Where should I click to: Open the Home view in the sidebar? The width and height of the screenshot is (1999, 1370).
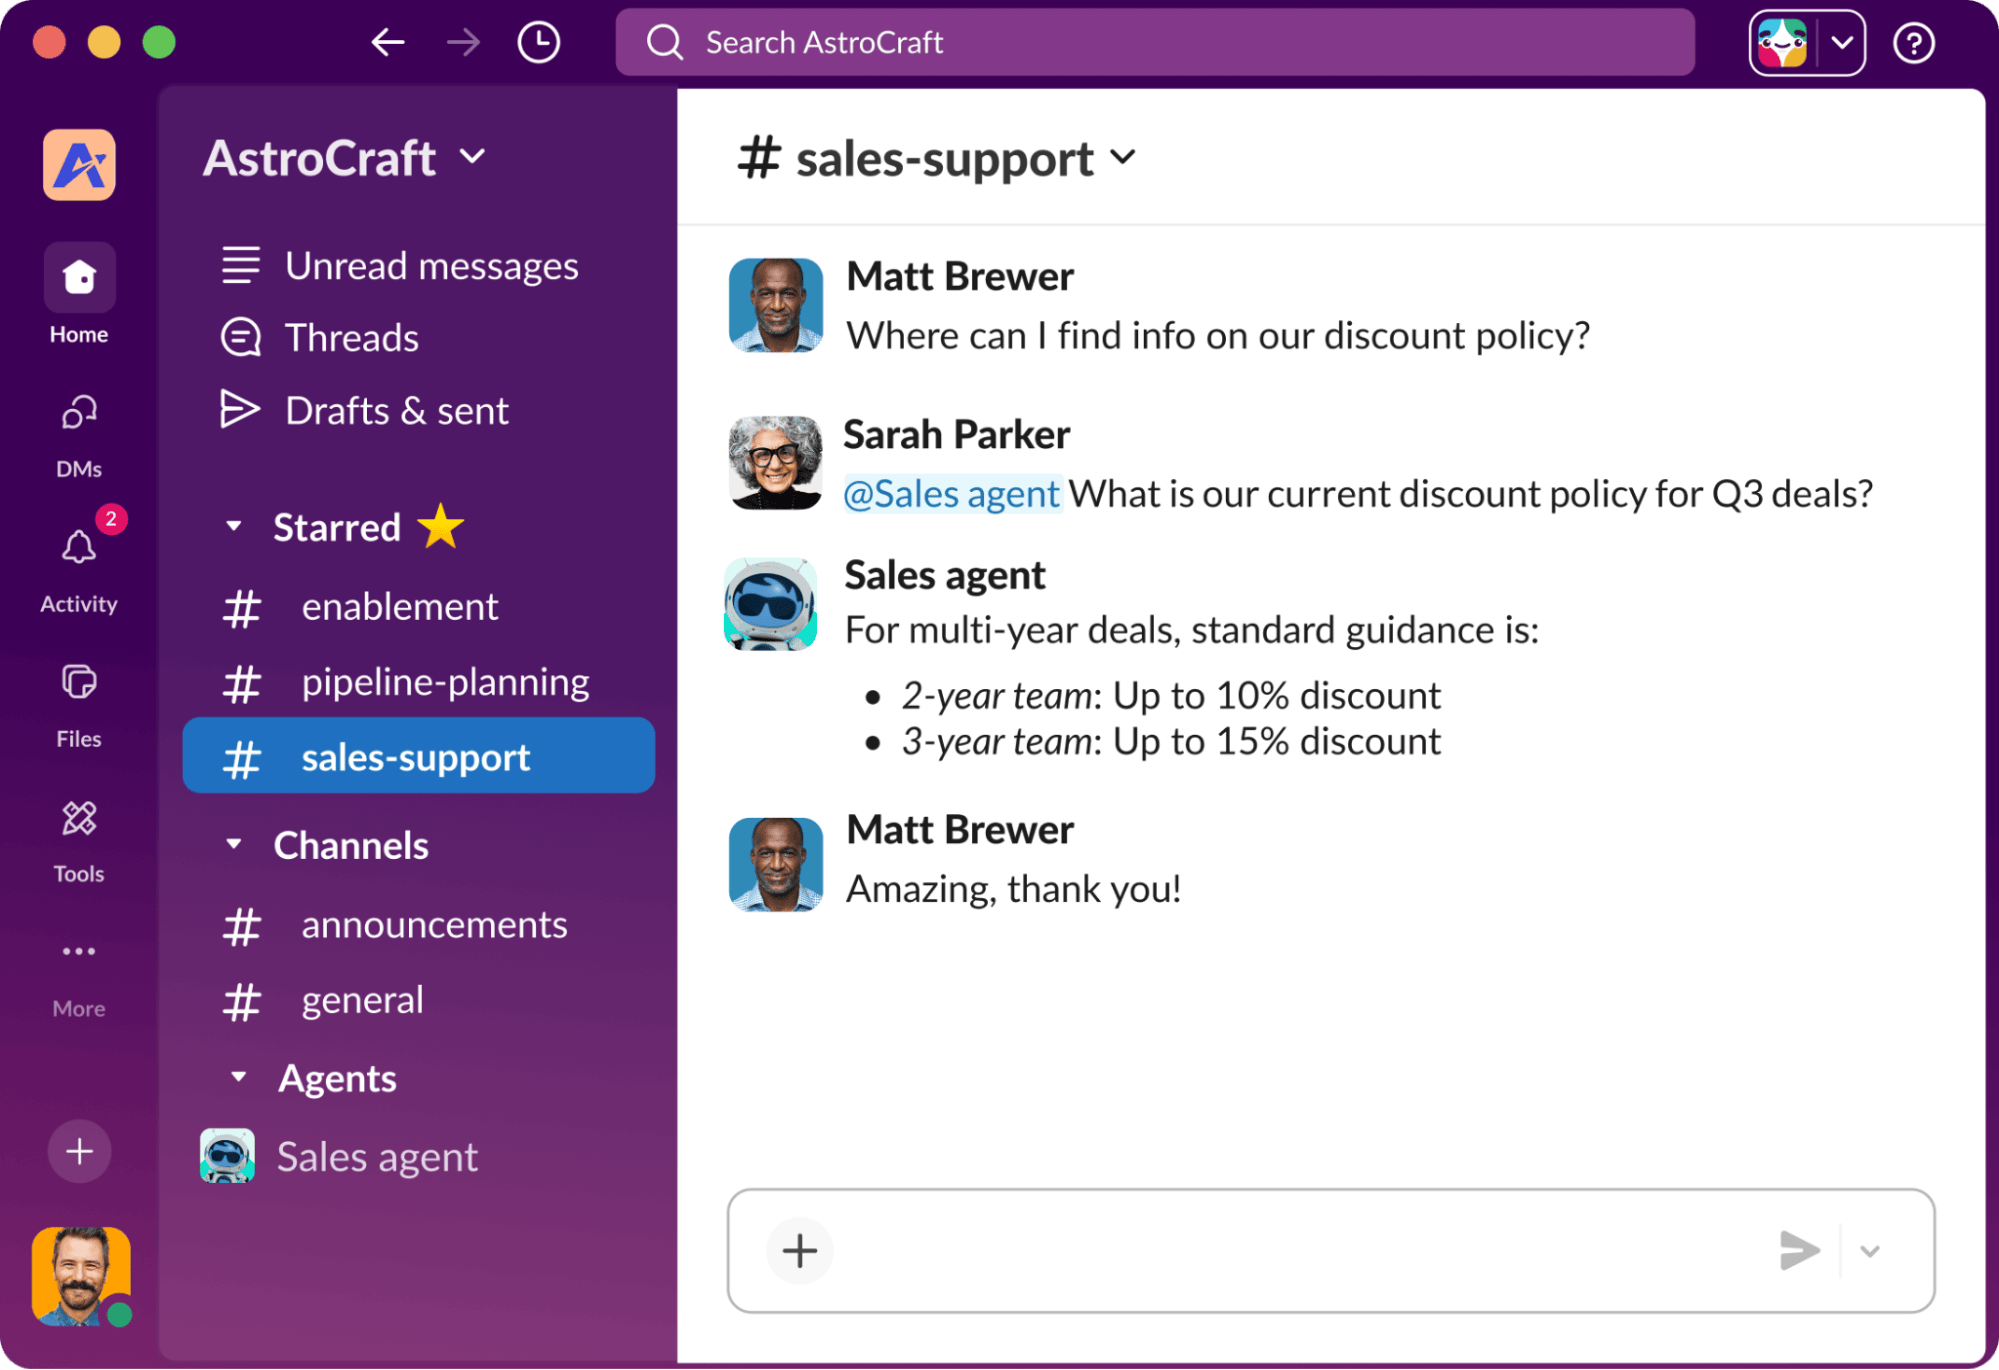coord(78,277)
